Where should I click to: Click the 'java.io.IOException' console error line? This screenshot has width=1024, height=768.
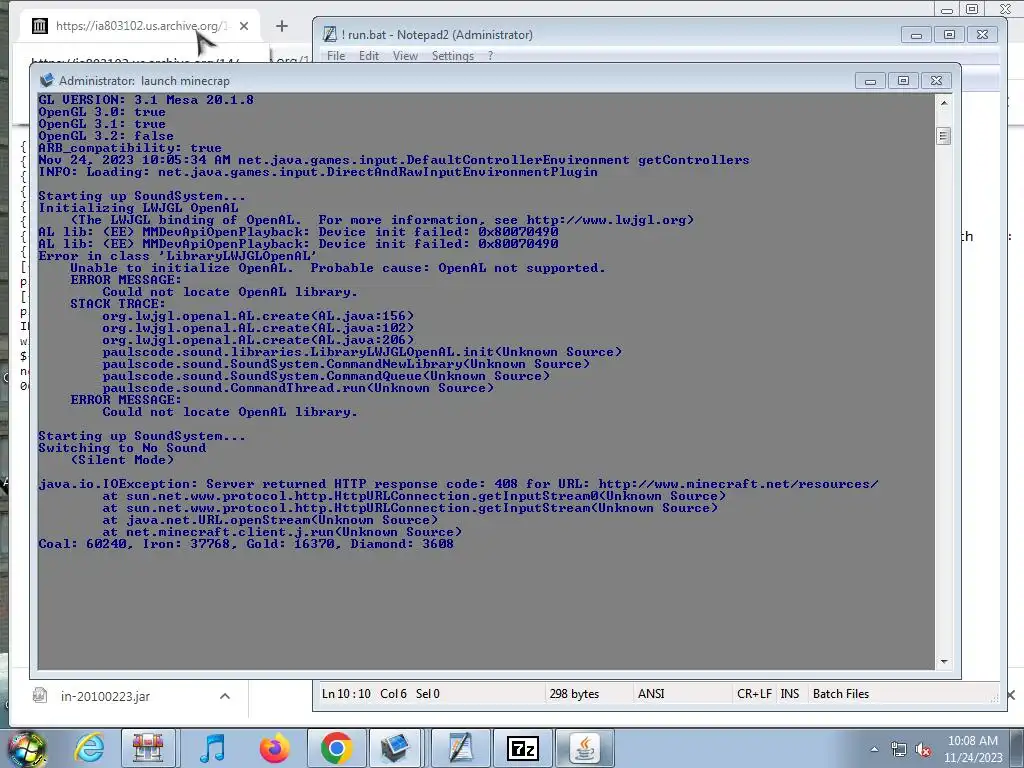pos(458,484)
